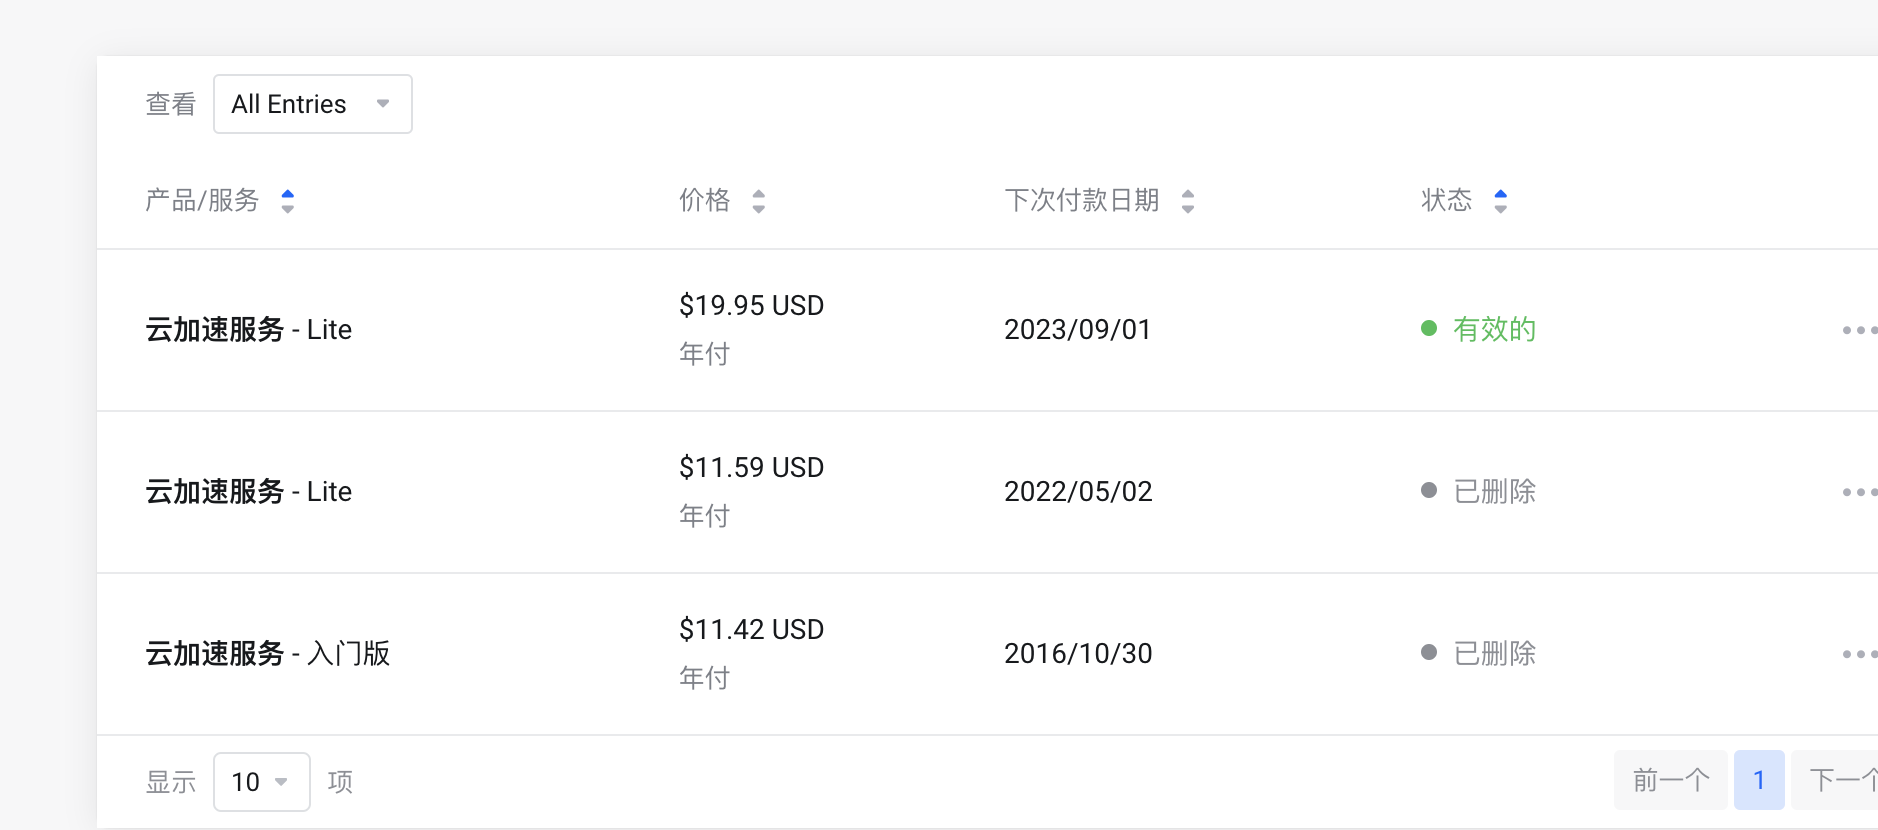Open the three-dot menu for 2022/05/02 service
Image resolution: width=1878 pixels, height=830 pixels.
point(1858,492)
